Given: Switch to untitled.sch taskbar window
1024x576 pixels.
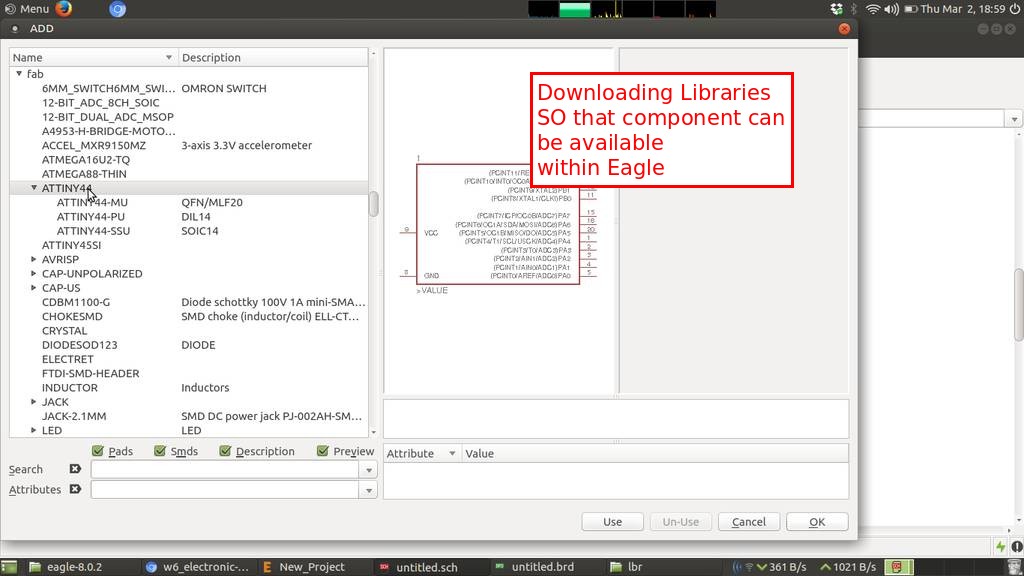Looking at the screenshot, I should point(419,567).
